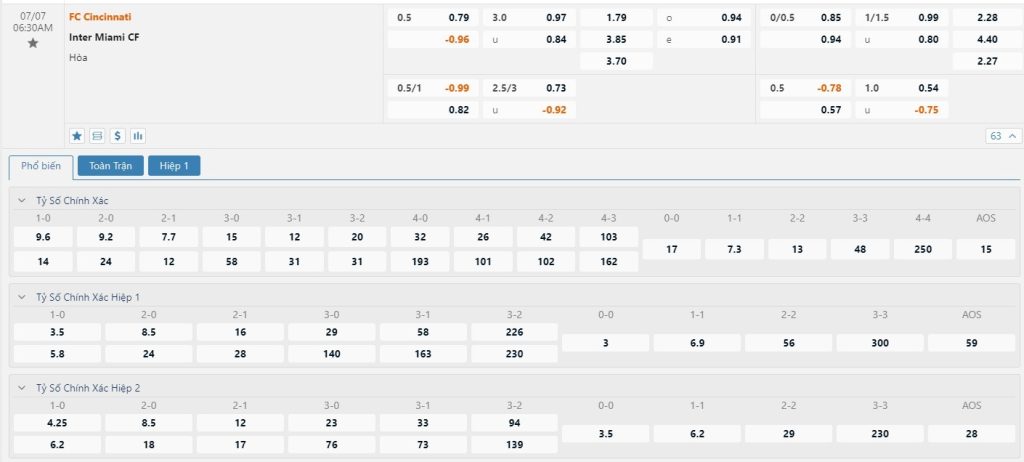
Task: Pick FC Cincinnati handicap odds 0.79
Action: (x=458, y=17)
